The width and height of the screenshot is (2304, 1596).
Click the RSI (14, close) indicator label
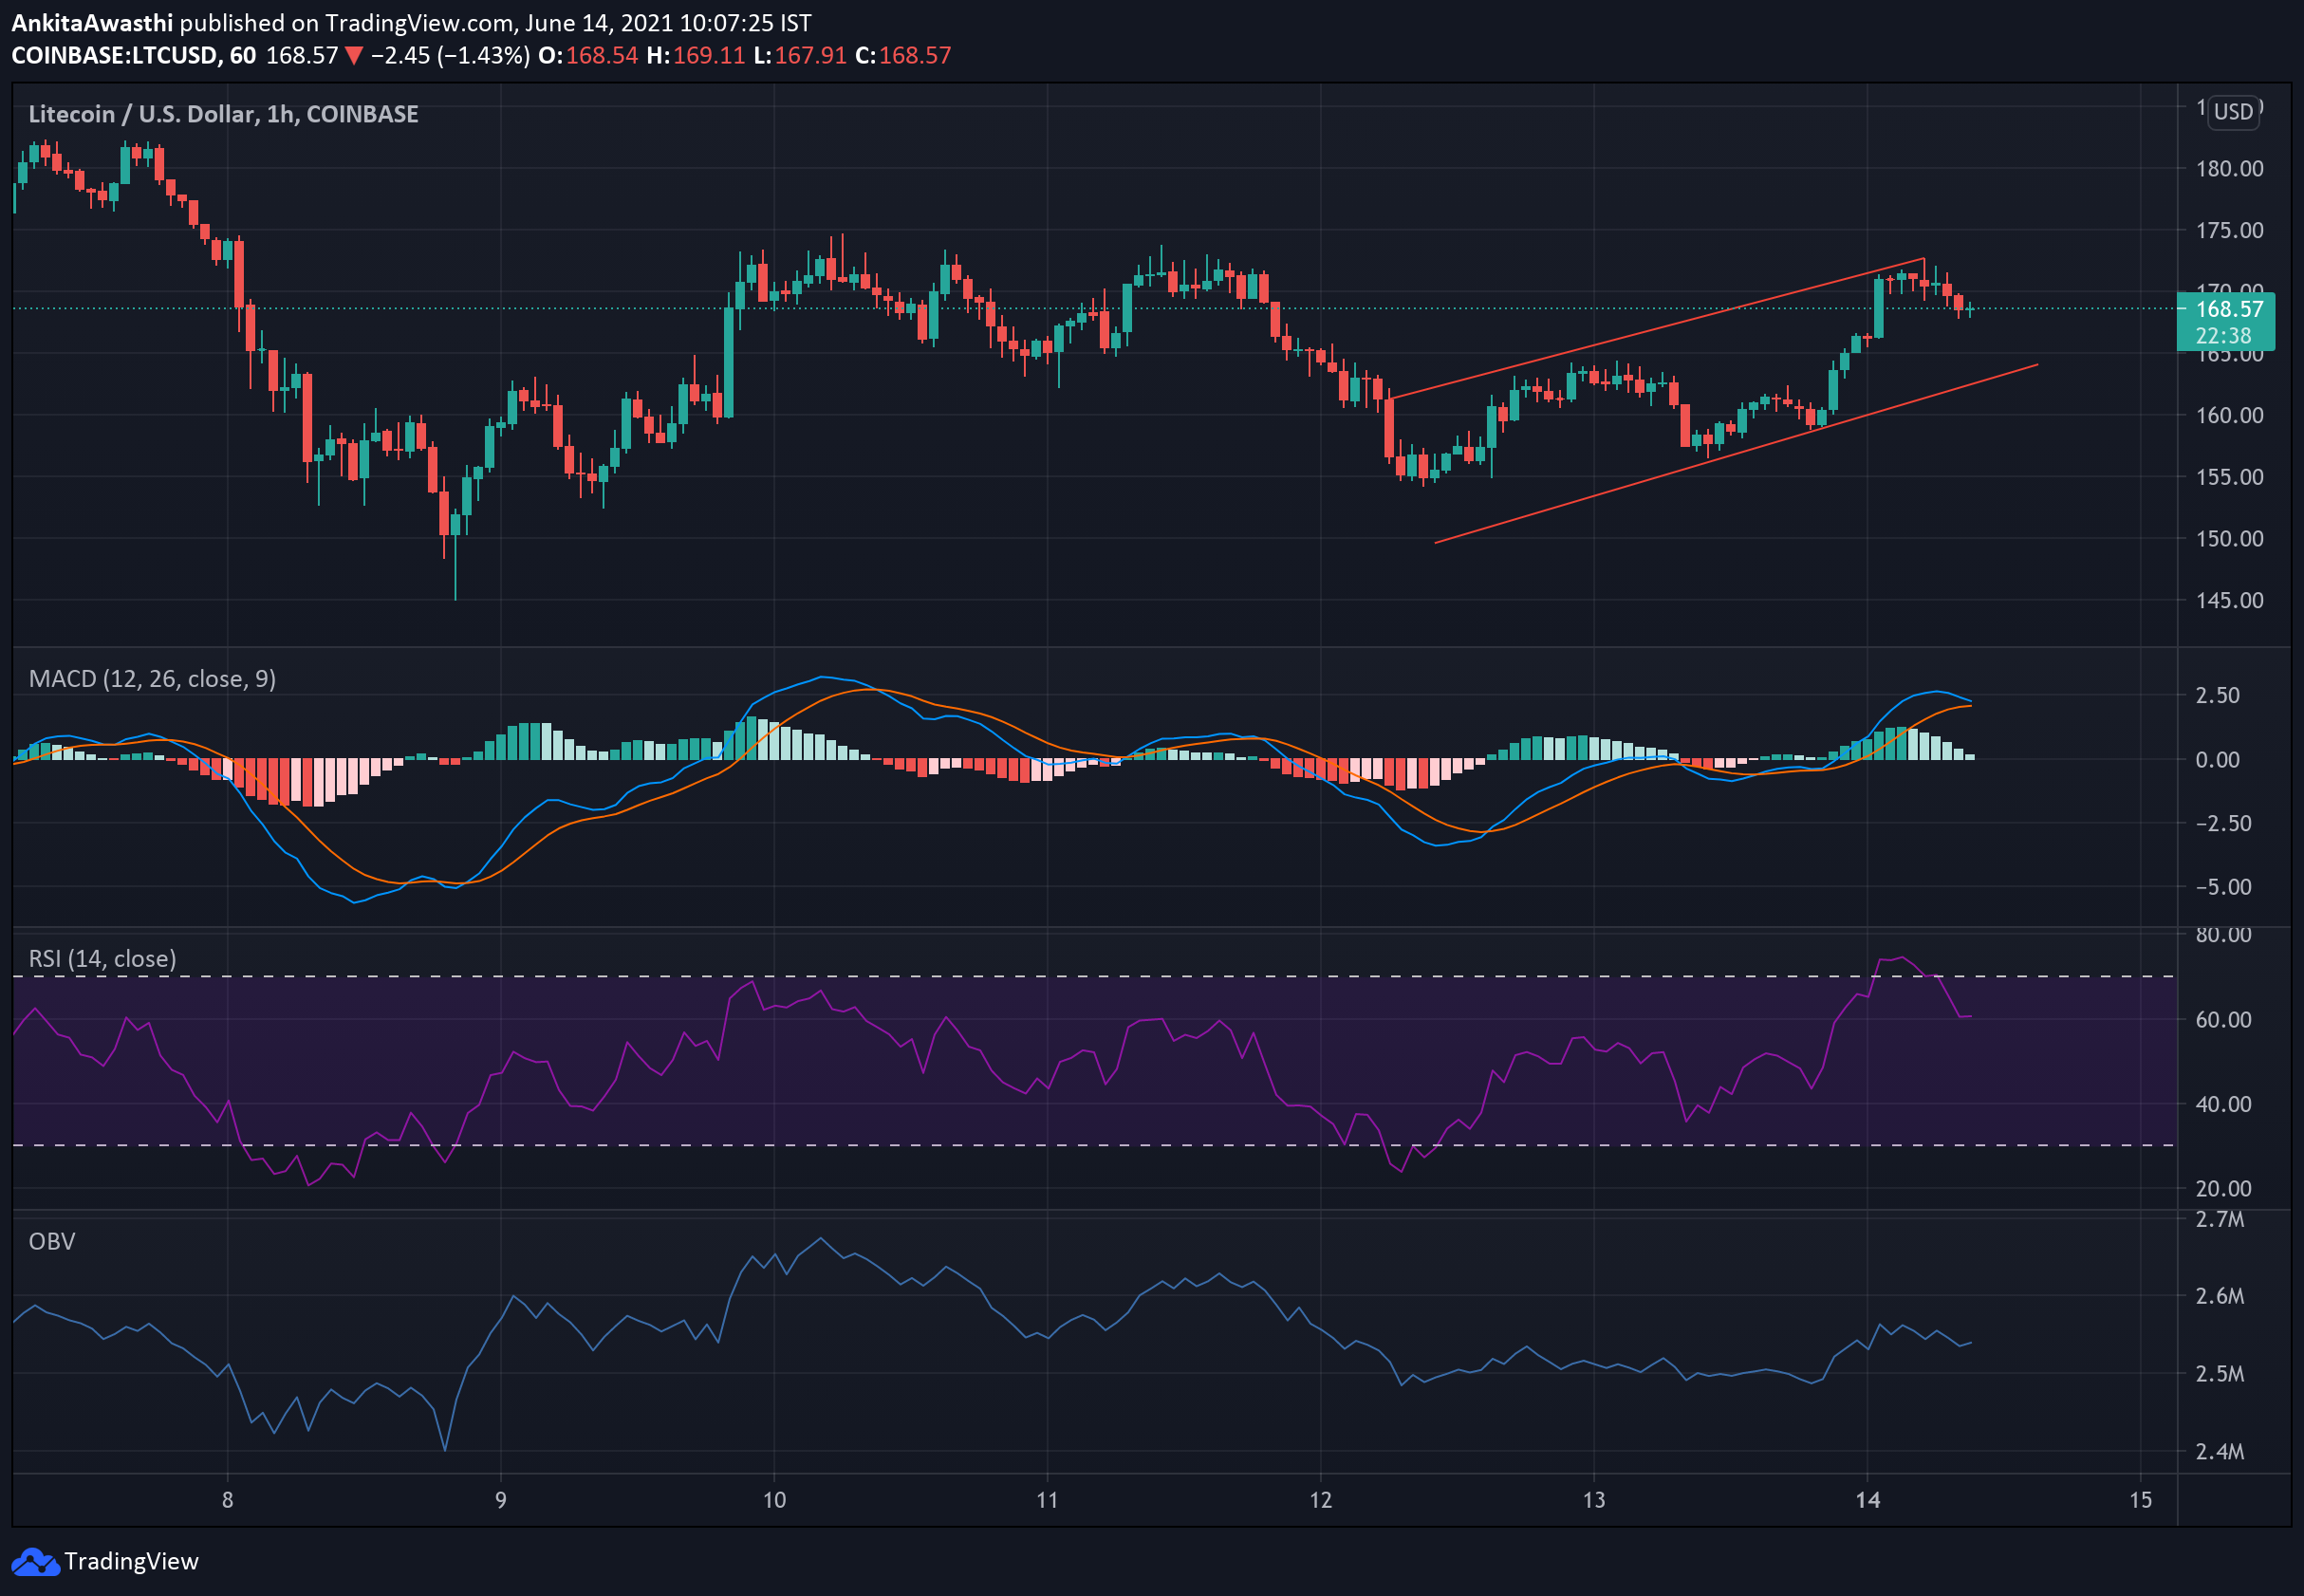(x=102, y=959)
